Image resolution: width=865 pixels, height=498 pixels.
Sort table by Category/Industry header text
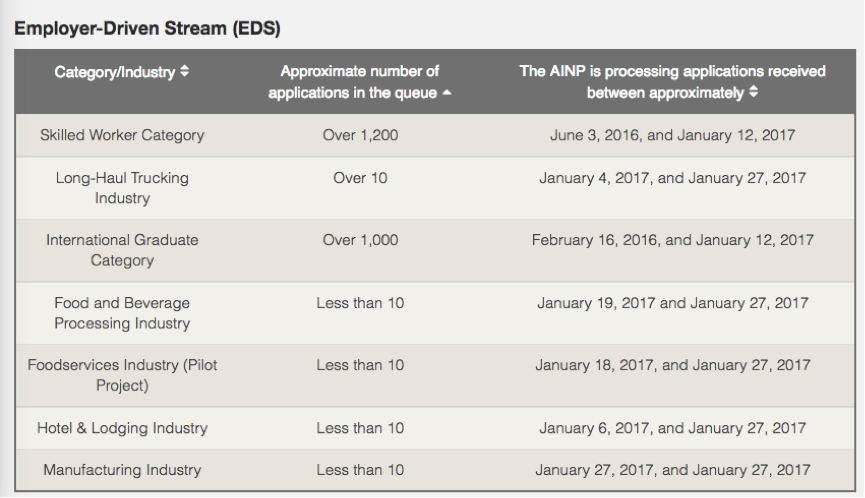[114, 72]
